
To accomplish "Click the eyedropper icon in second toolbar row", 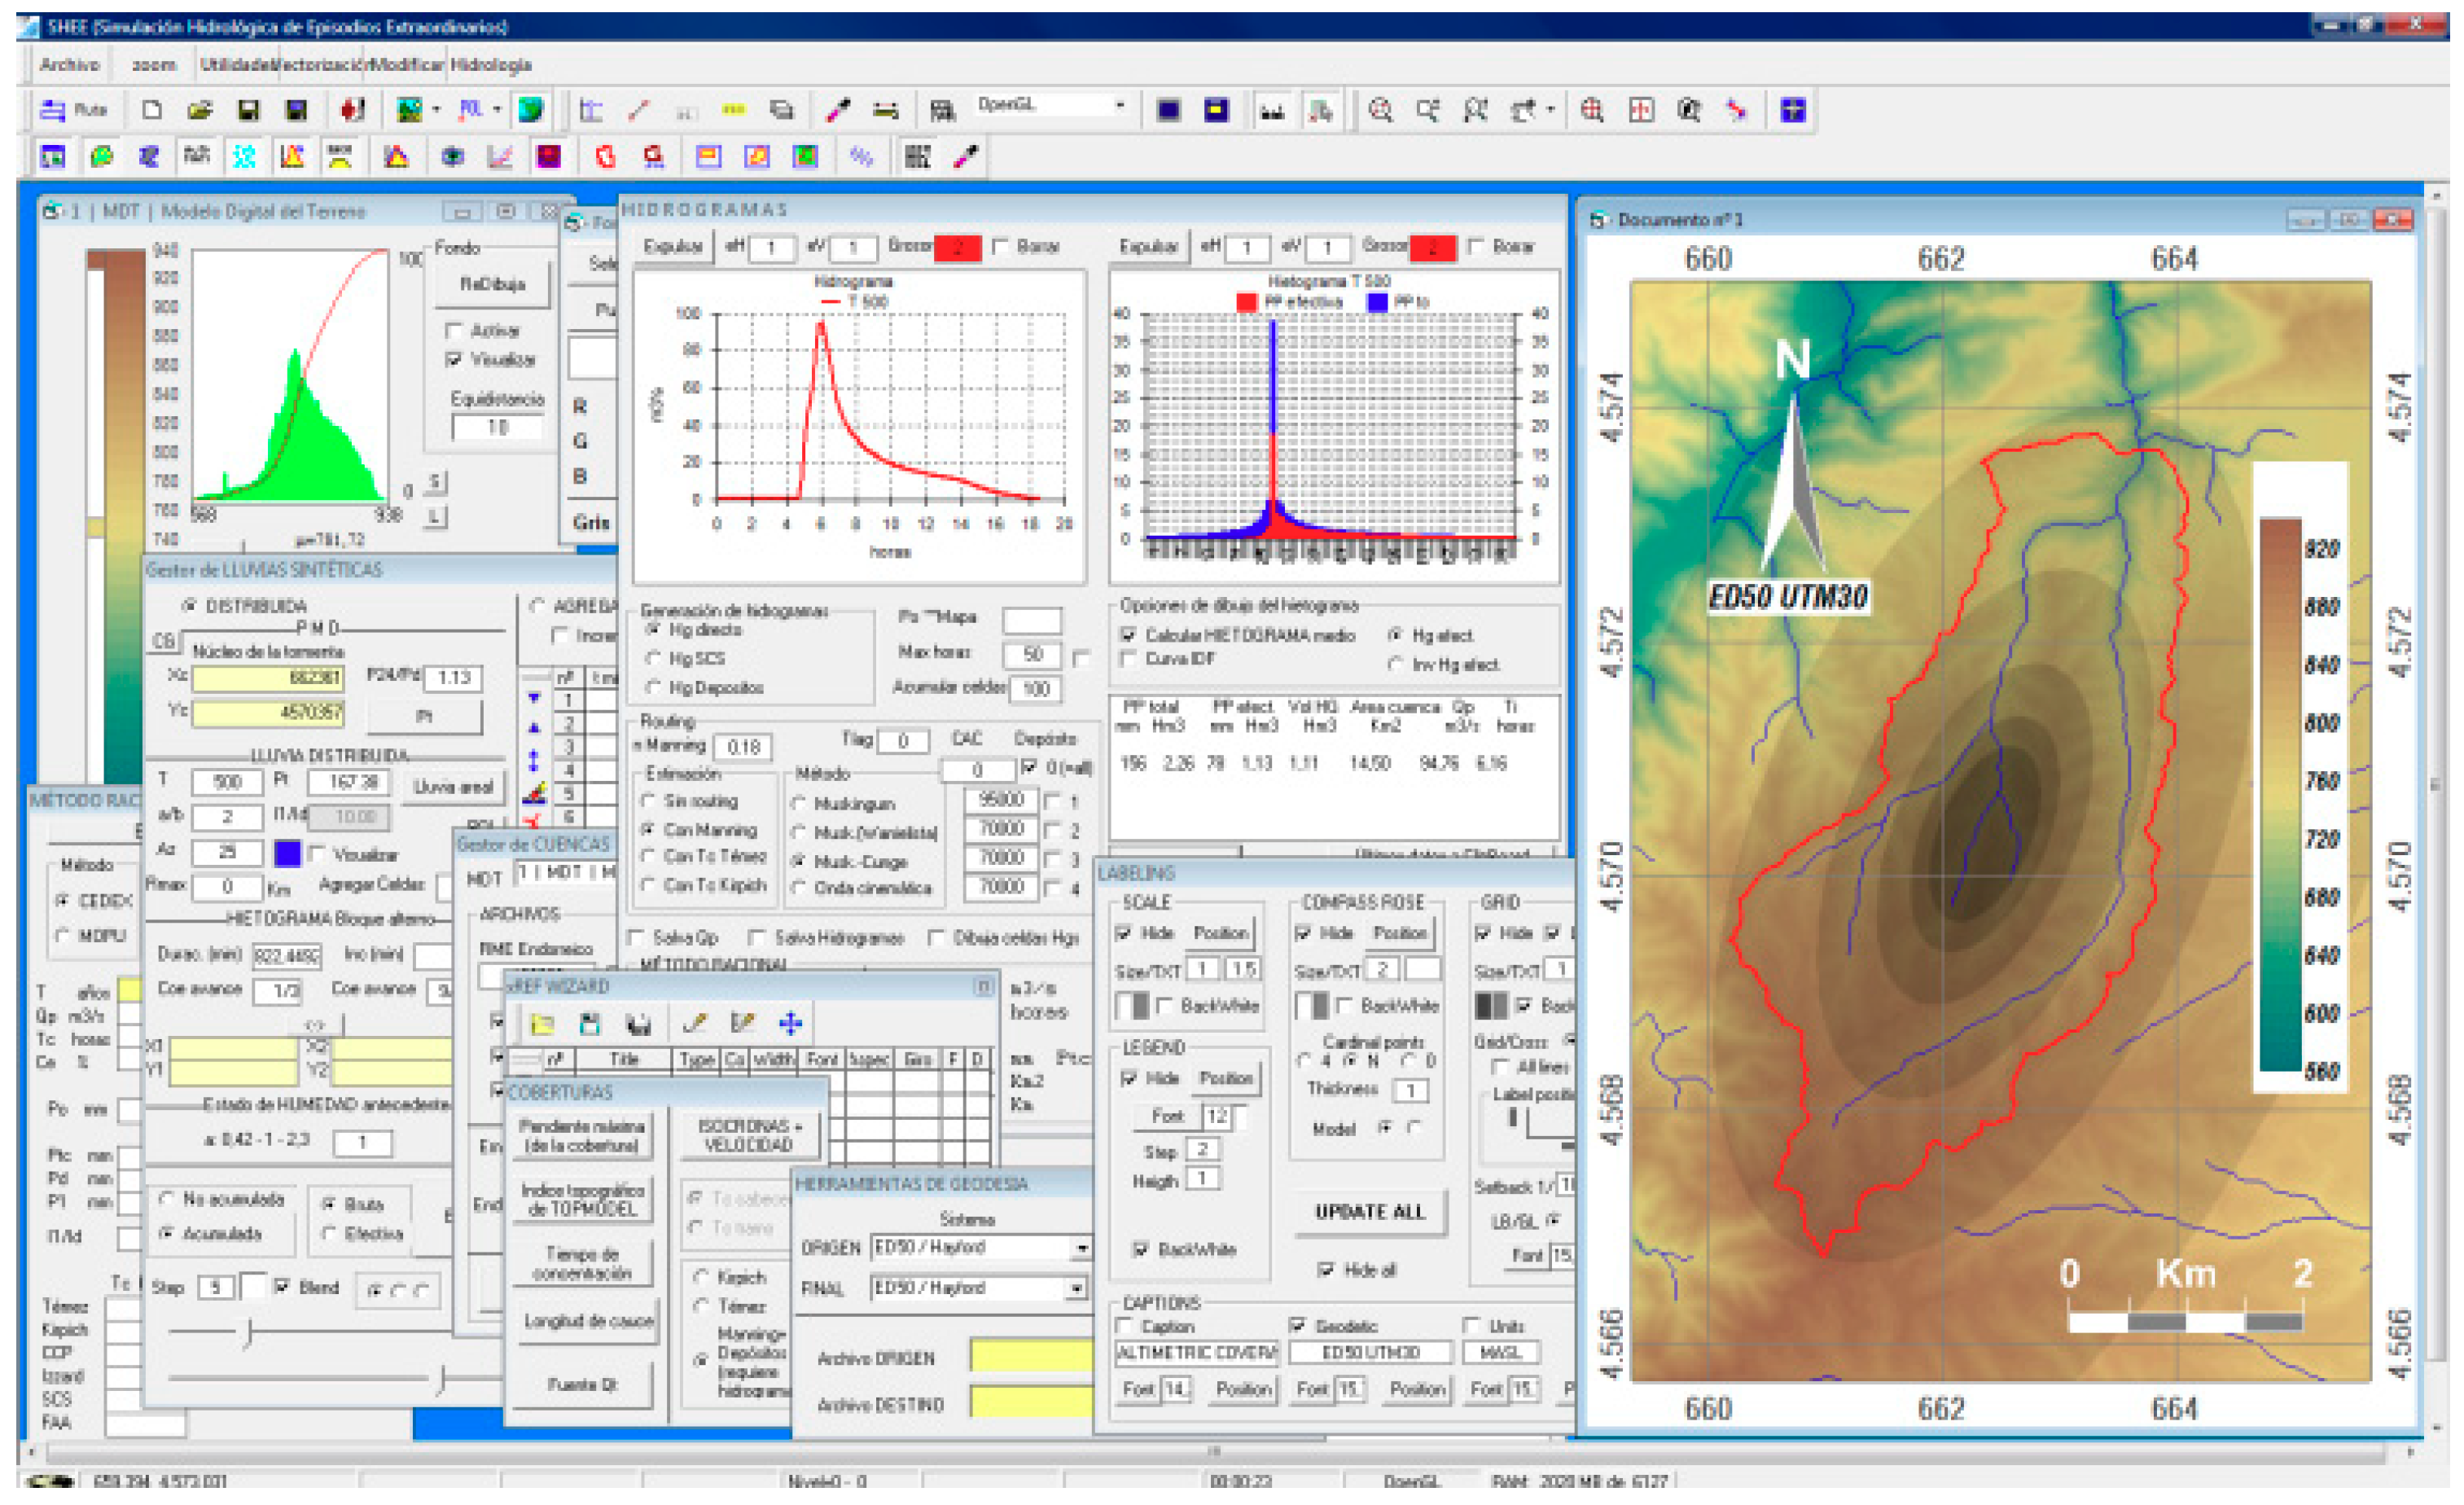I will click(966, 157).
